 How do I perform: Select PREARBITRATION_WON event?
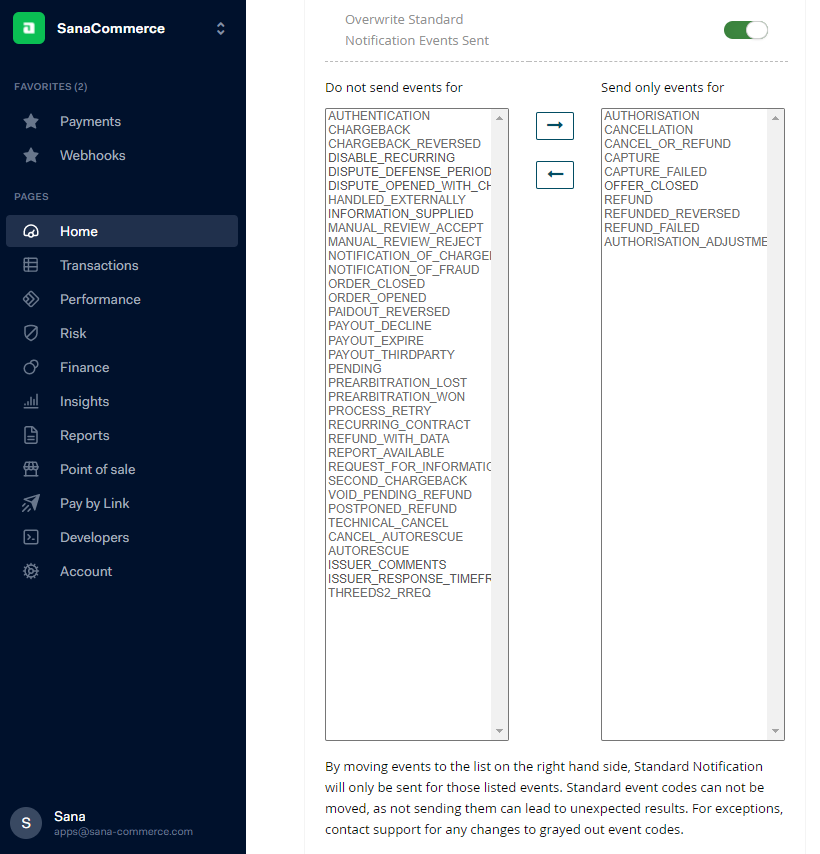[396, 396]
